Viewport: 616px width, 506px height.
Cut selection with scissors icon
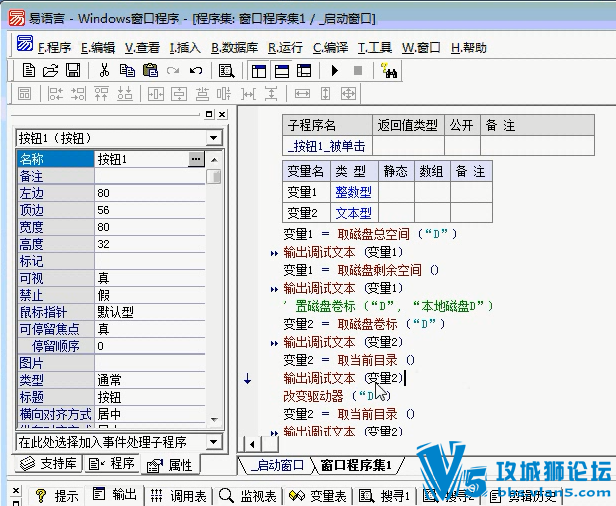pos(104,71)
